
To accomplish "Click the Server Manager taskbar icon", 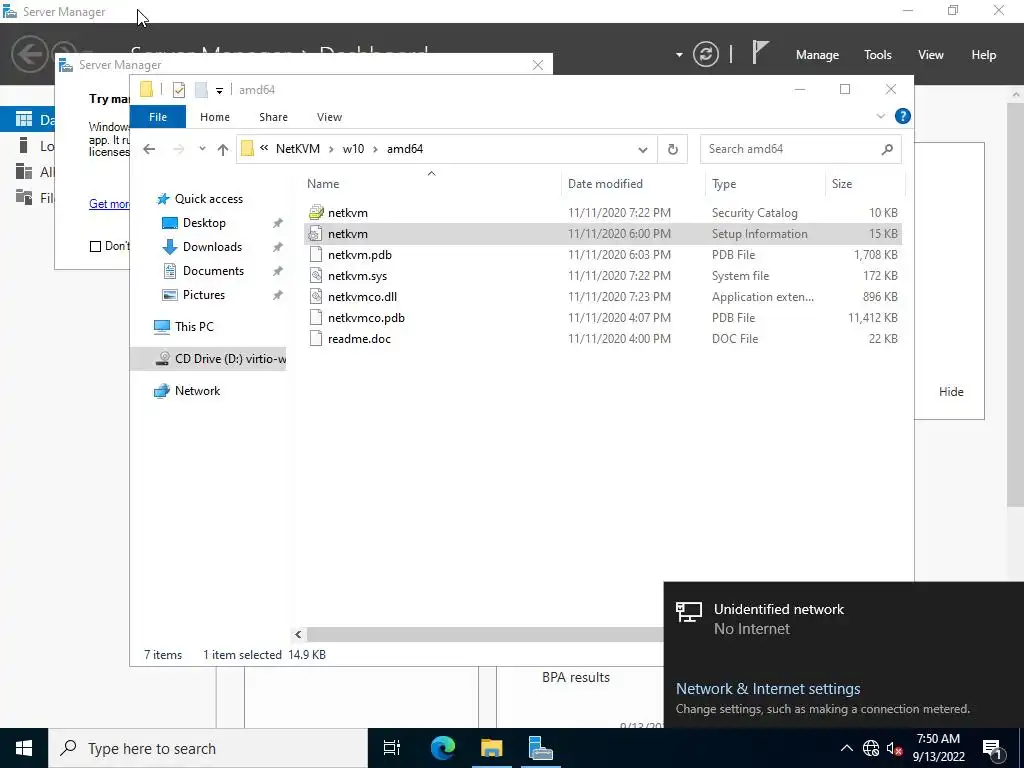I will pos(541,748).
